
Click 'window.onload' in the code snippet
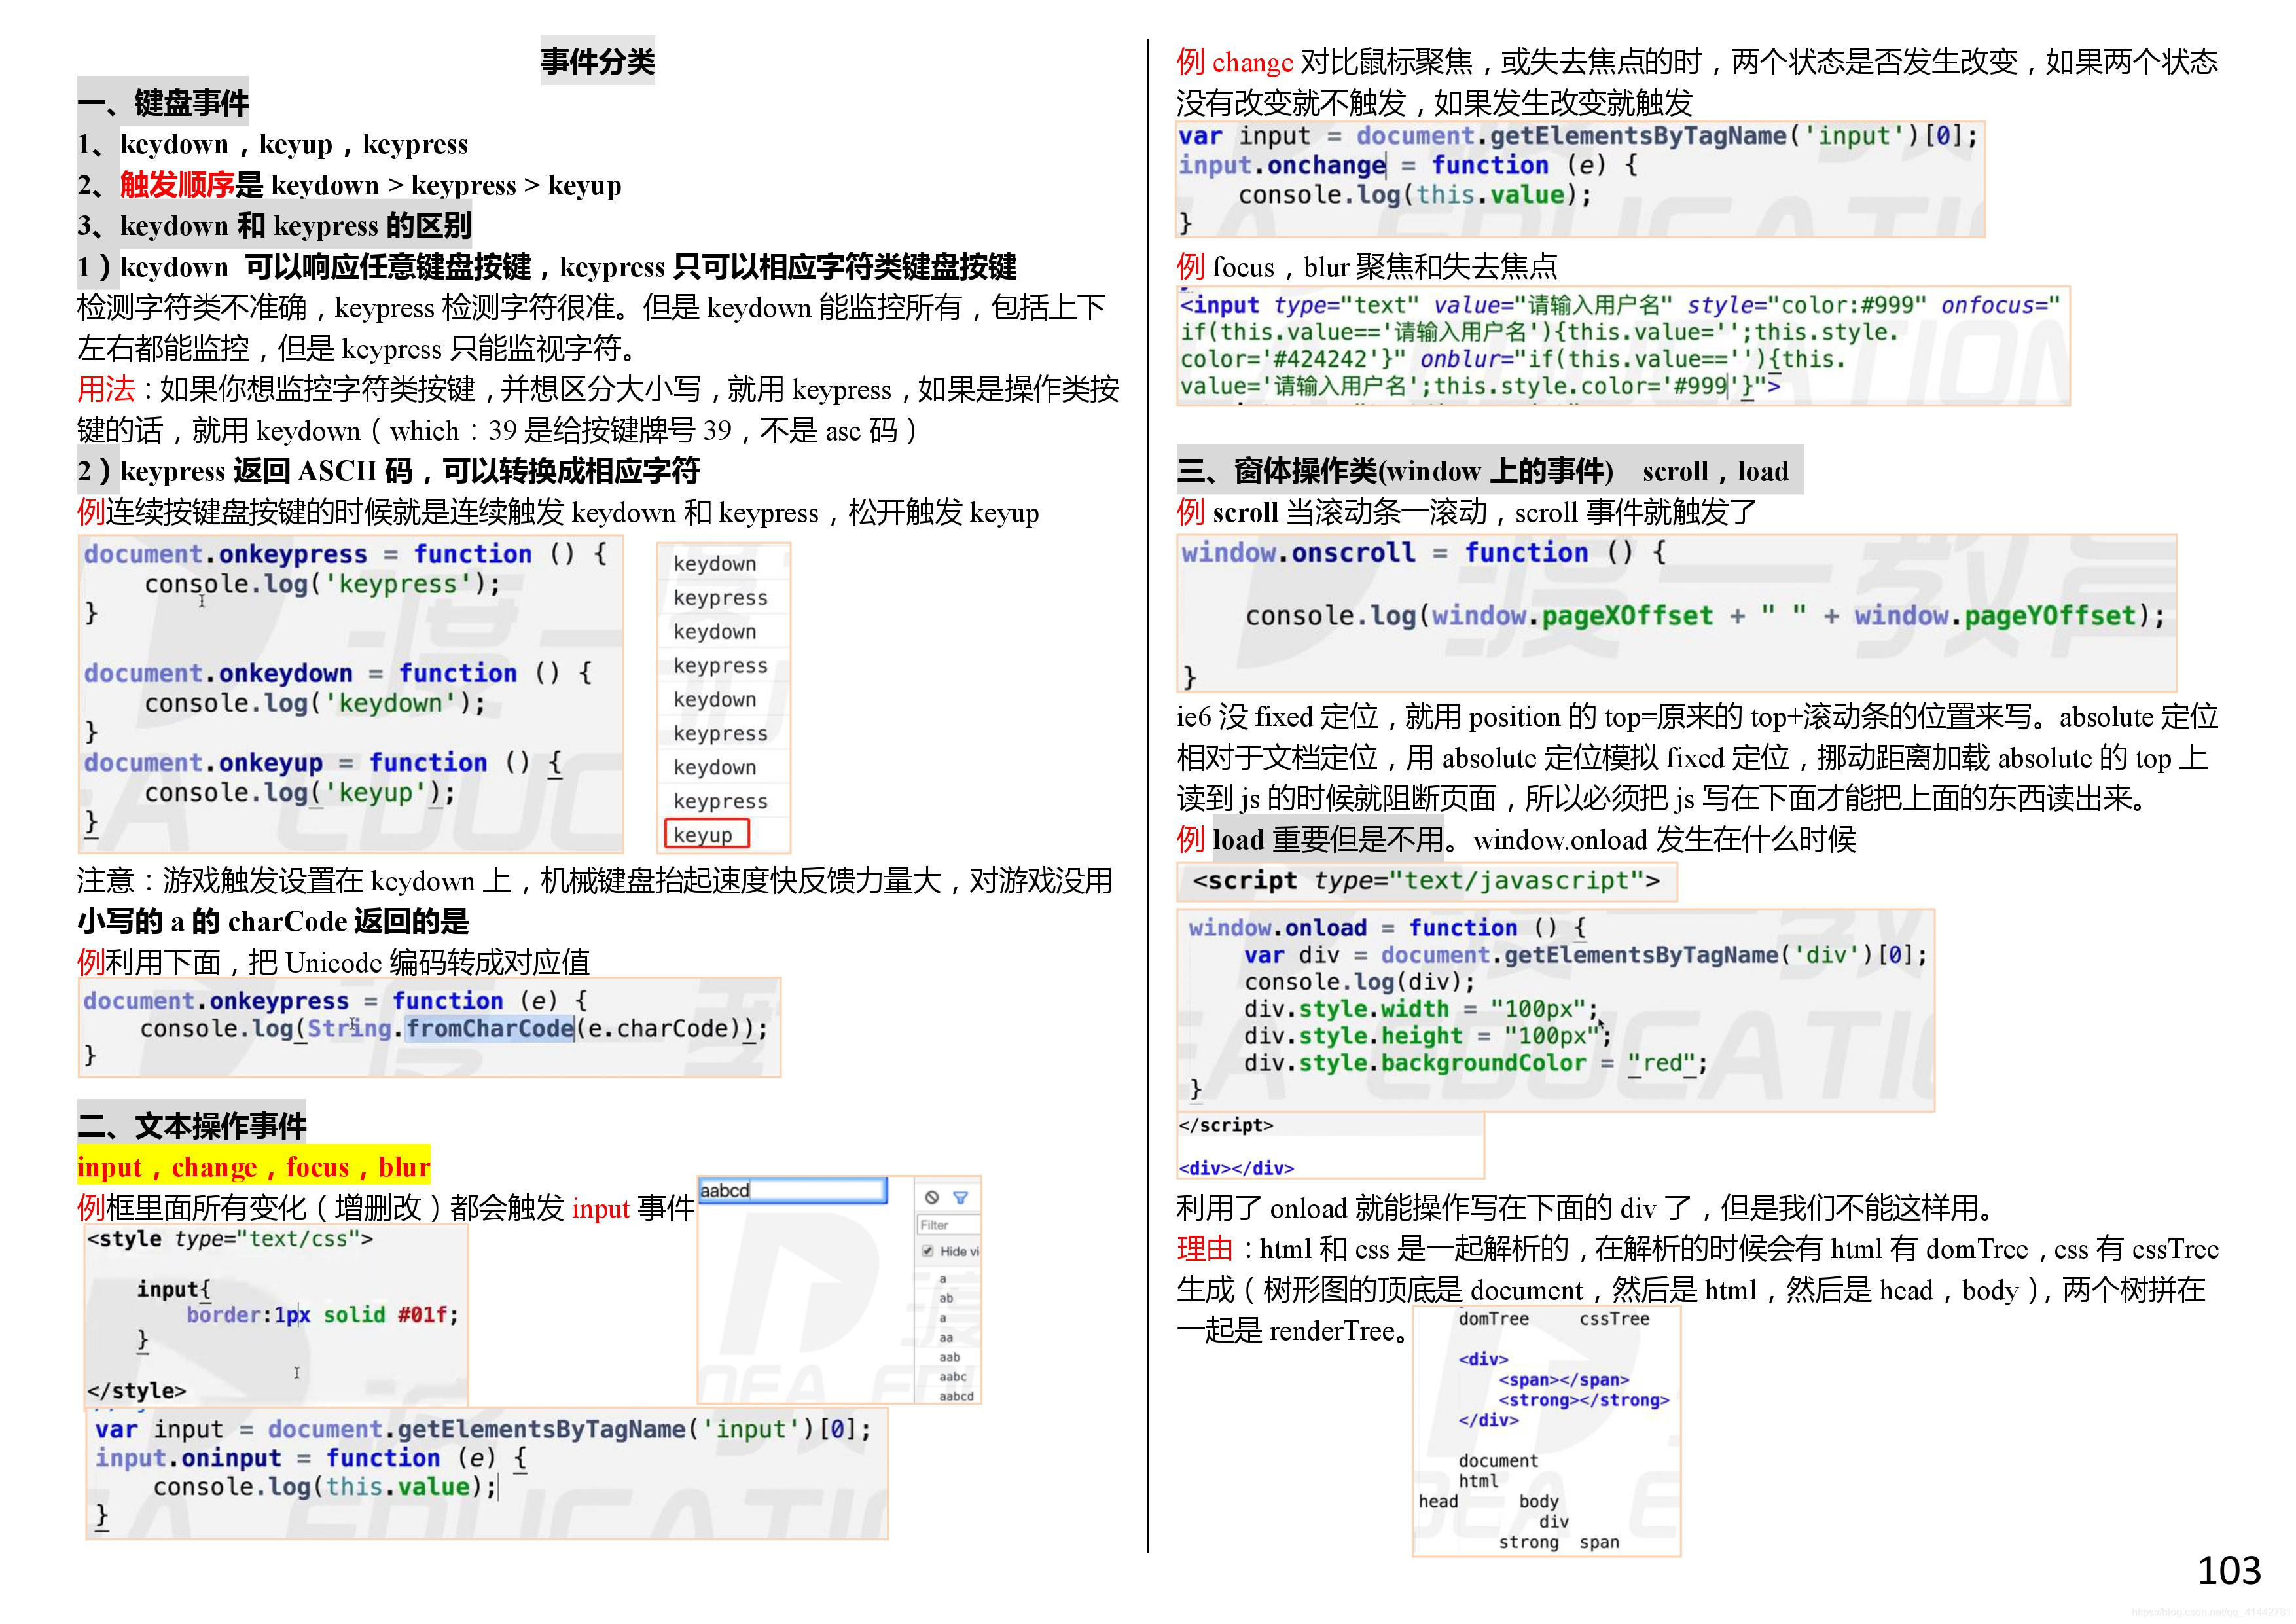click(1277, 927)
